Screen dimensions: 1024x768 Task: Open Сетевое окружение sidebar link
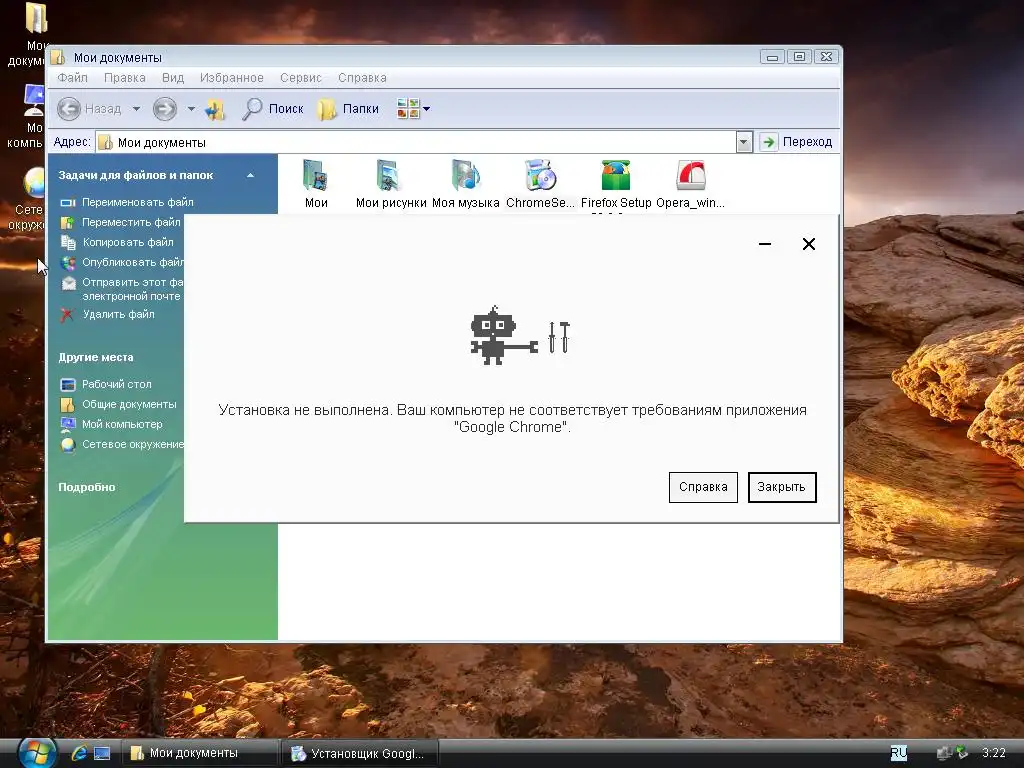[x=133, y=444]
